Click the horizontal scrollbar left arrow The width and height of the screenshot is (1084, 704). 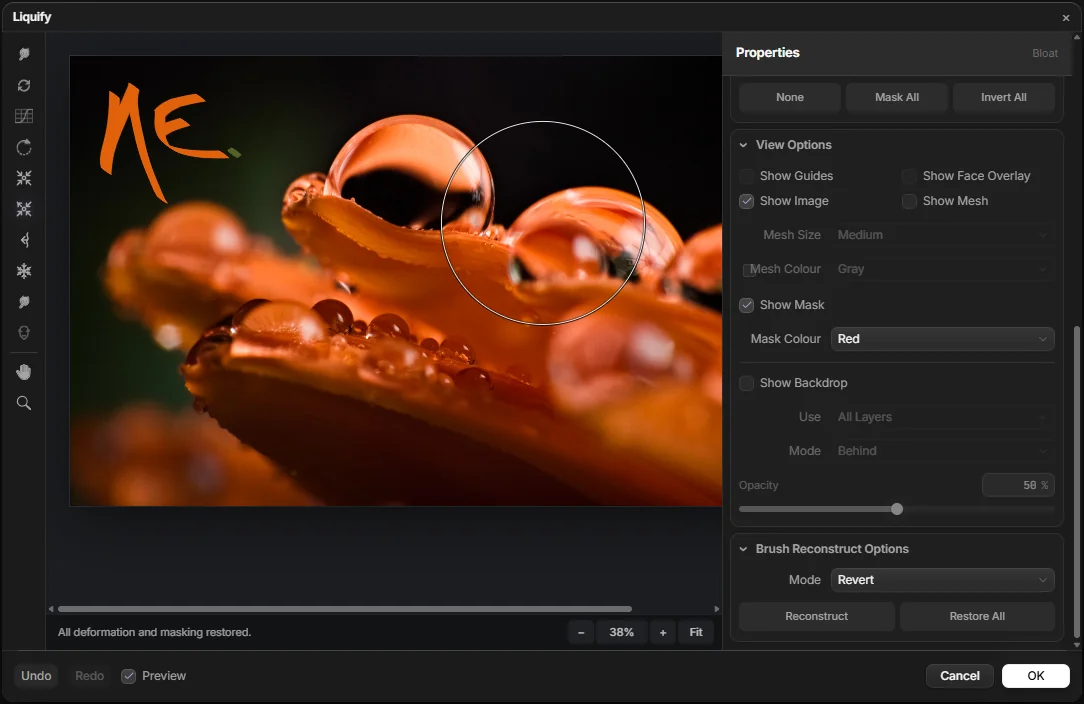pyautogui.click(x=51, y=609)
